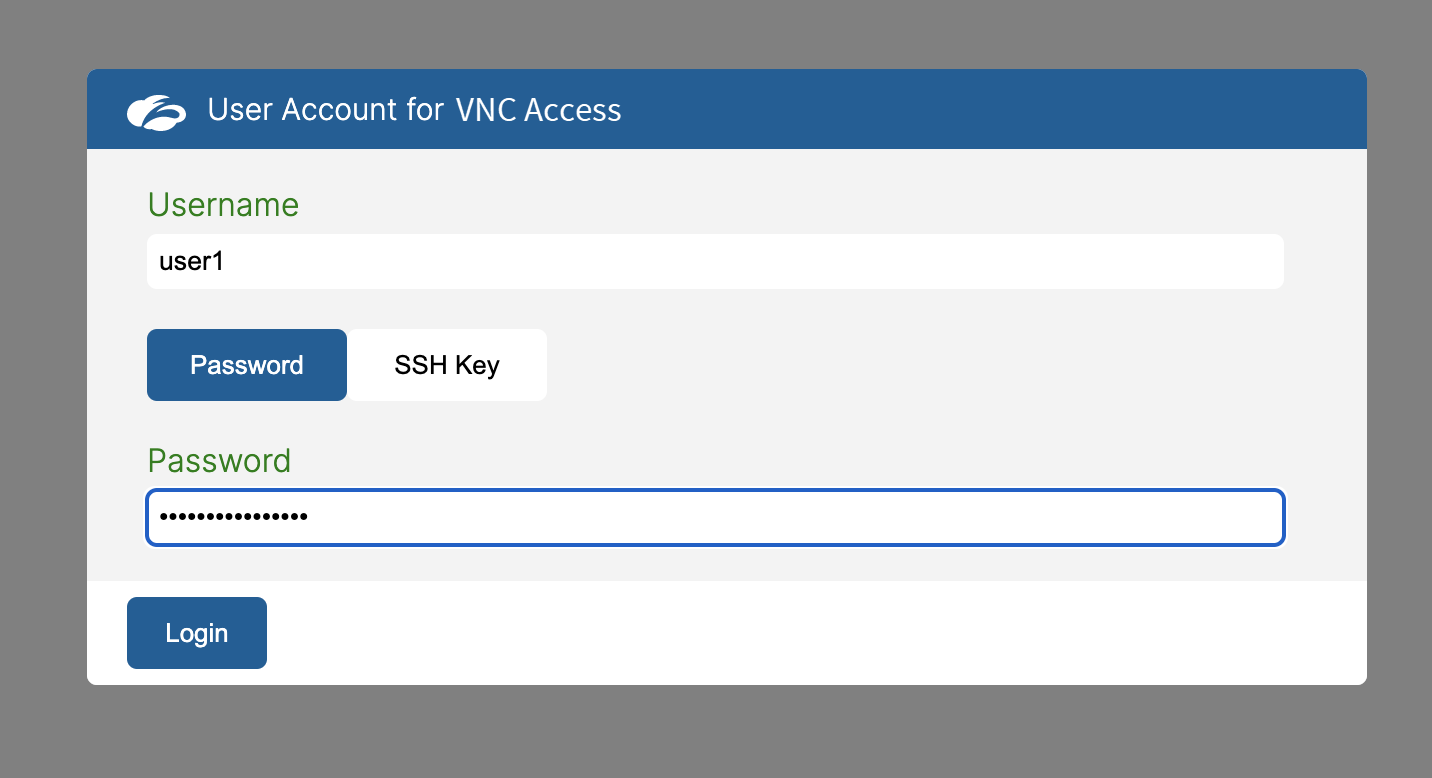Click light gray form area beside SSH Key

900,365
